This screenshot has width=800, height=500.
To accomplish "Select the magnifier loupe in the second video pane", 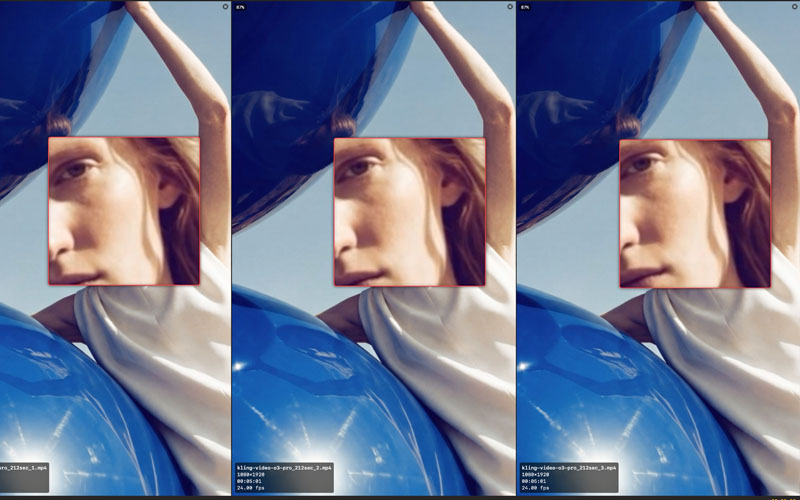I will (x=410, y=212).
